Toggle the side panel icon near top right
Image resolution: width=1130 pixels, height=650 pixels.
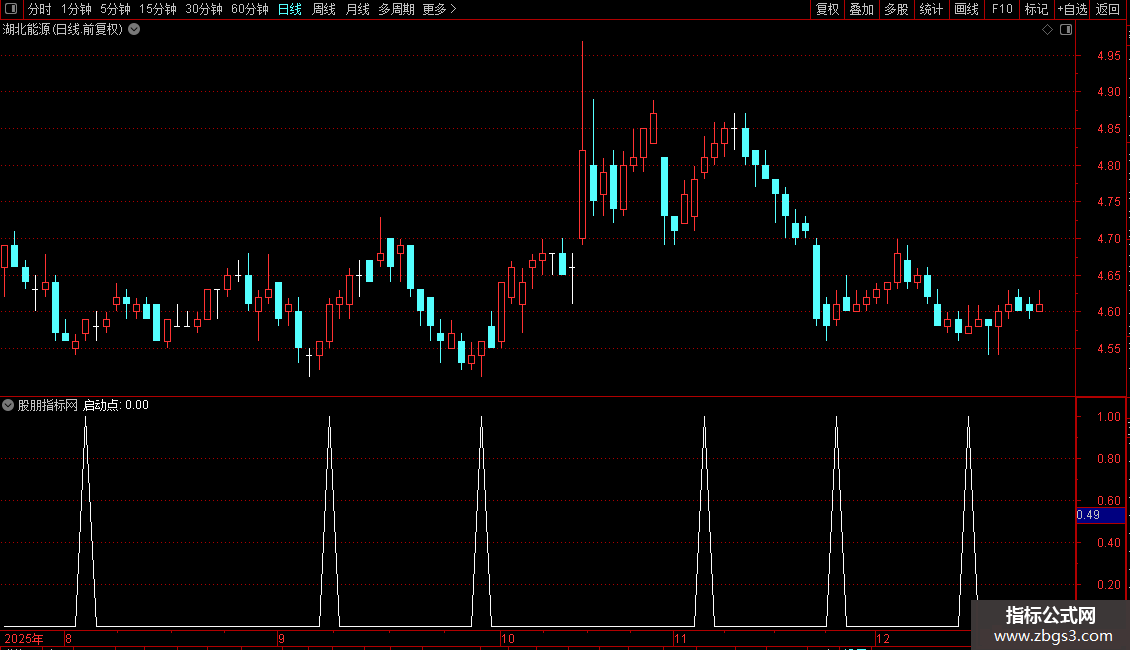(x=1066, y=30)
